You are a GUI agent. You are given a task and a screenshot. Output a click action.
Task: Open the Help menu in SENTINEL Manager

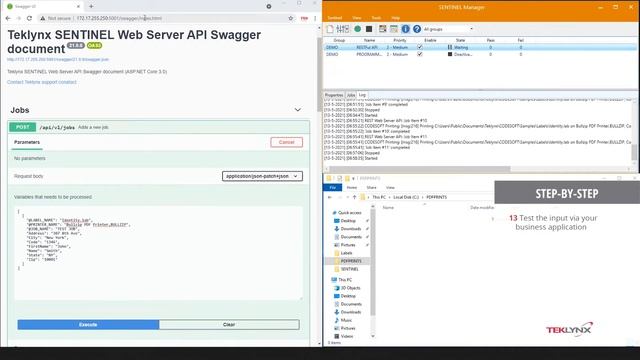[x=396, y=18]
